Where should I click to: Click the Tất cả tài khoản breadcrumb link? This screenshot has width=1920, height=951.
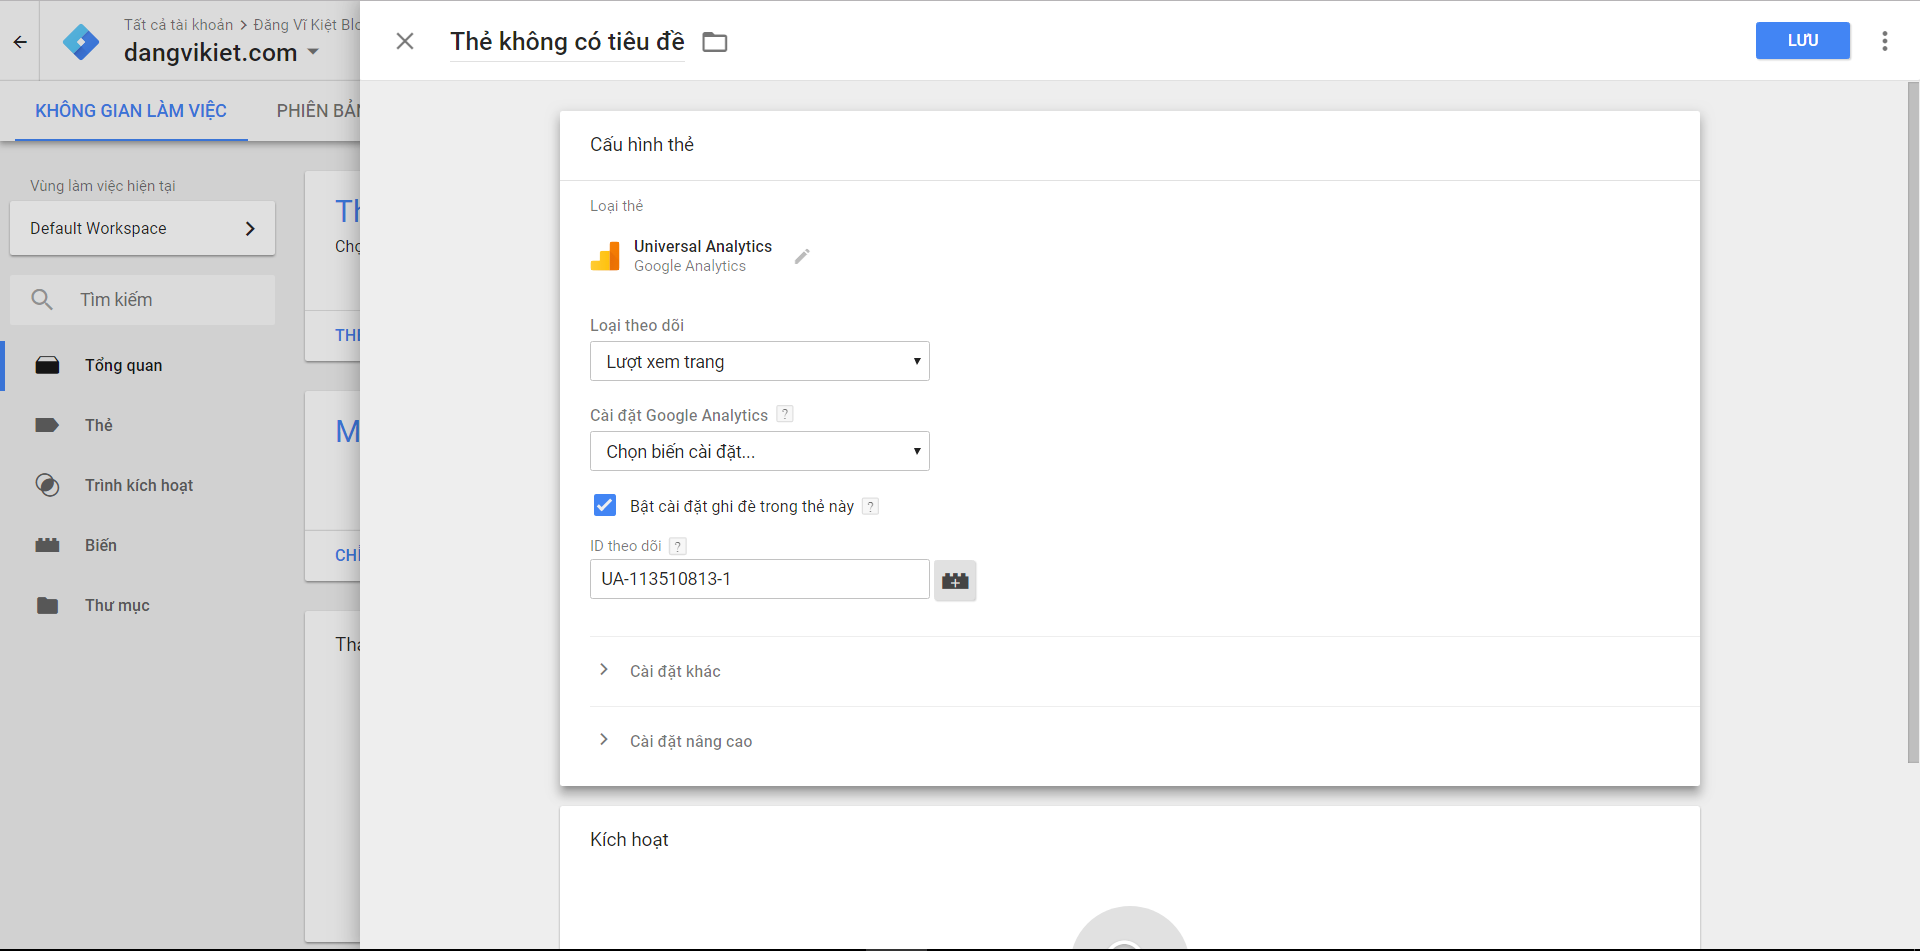(178, 24)
